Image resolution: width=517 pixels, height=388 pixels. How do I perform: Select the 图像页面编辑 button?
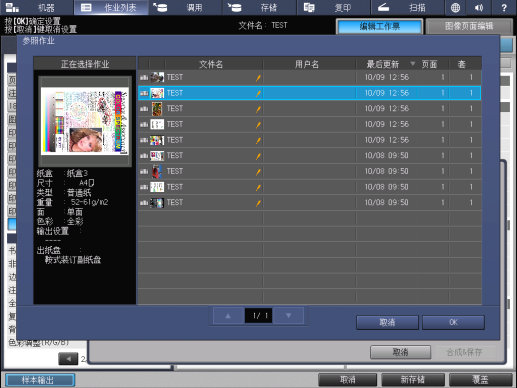pos(469,26)
